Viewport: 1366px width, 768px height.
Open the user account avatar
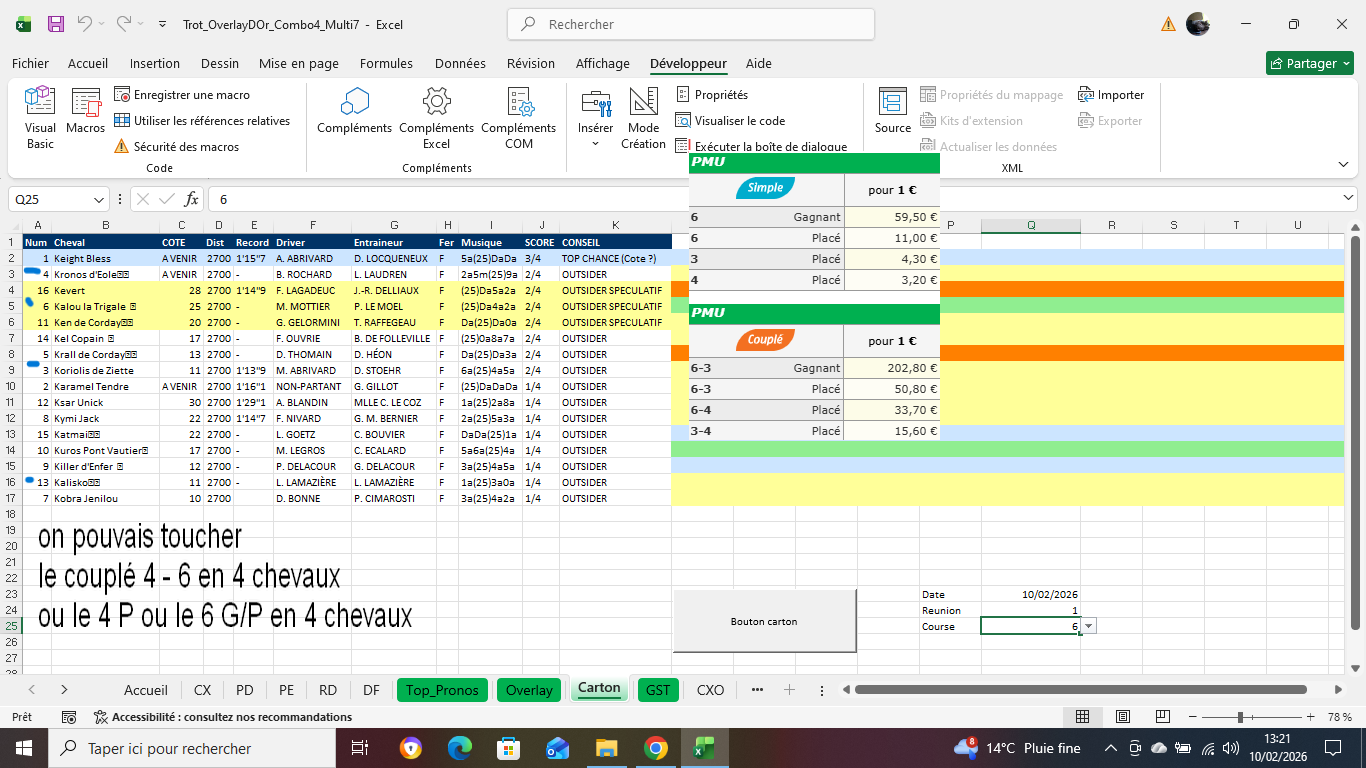[x=1198, y=24]
